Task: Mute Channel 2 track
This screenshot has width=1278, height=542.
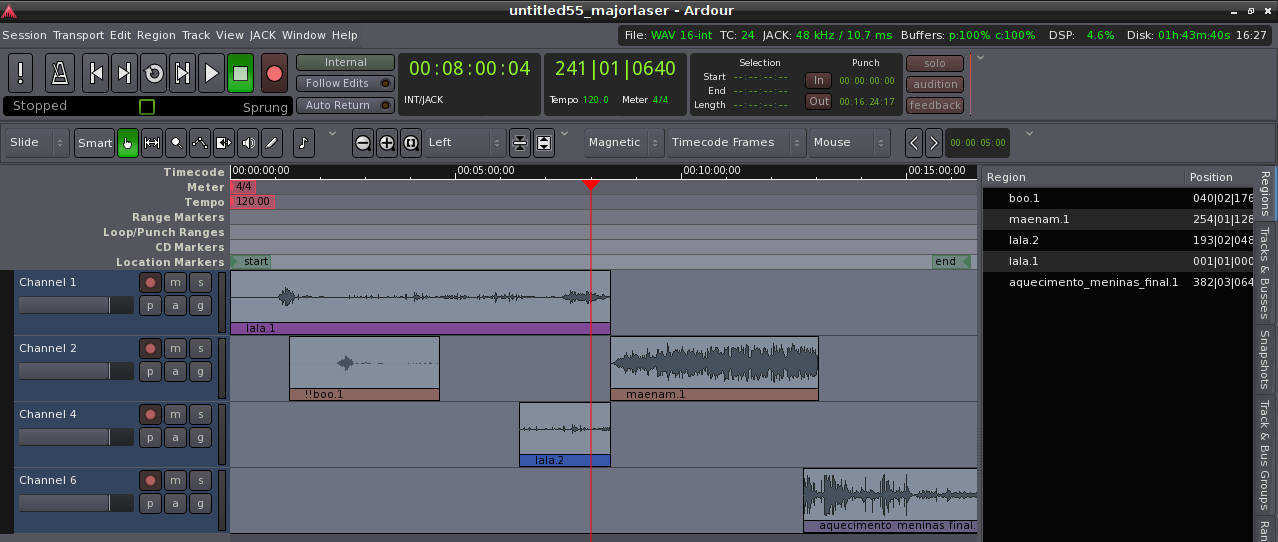Action: point(175,348)
